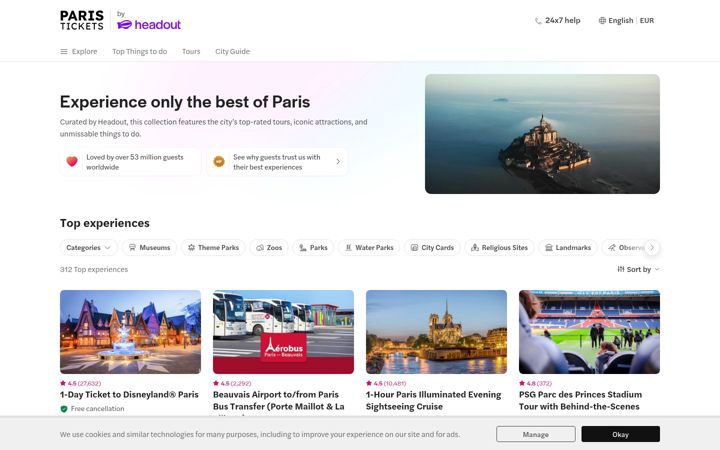Click the yellow trust badge icon
Image resolution: width=720 pixels, height=450 pixels.
point(219,162)
